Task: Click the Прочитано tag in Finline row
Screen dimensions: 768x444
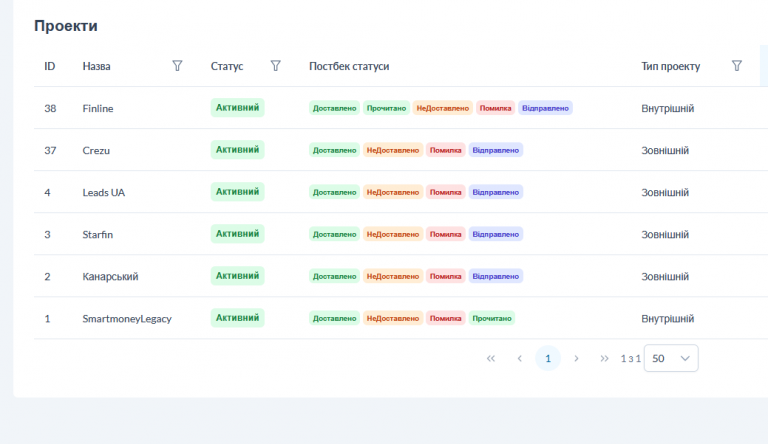Action: 386,108
